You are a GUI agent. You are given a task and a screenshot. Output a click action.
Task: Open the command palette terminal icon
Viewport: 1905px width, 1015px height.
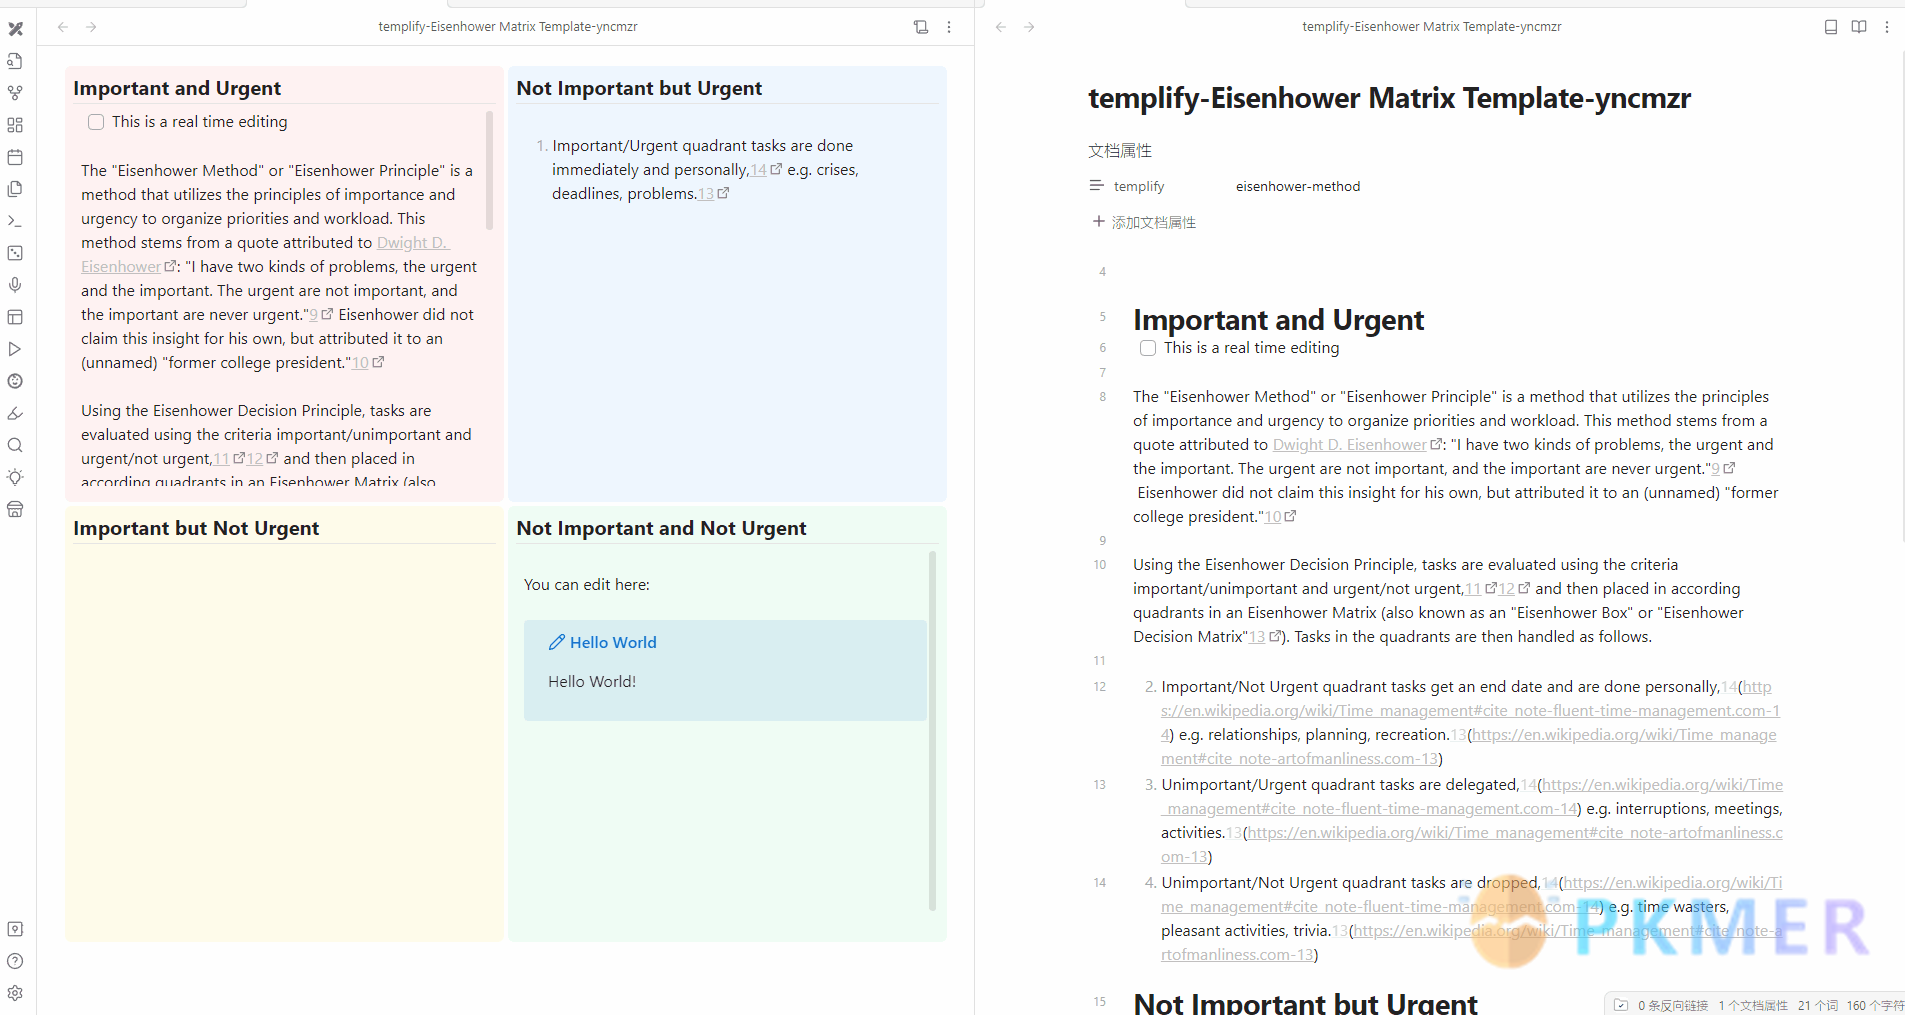pyautogui.click(x=15, y=221)
